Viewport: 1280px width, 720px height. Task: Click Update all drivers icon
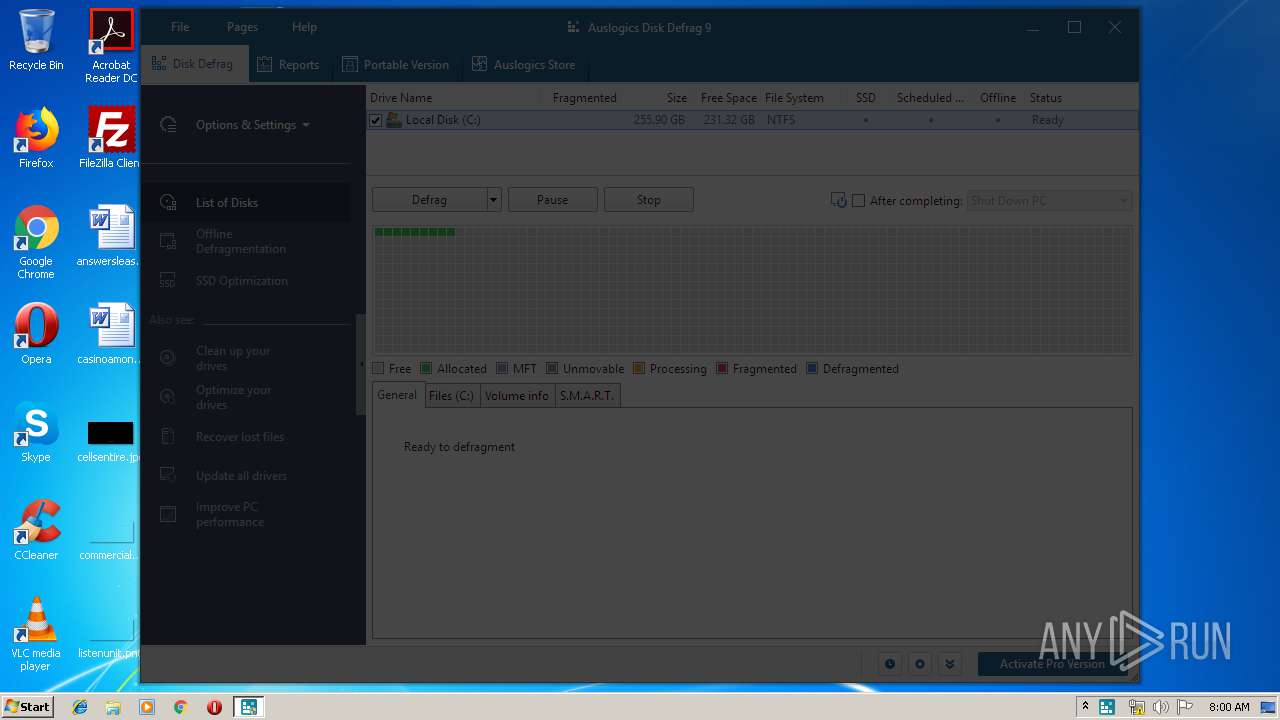[169, 475]
